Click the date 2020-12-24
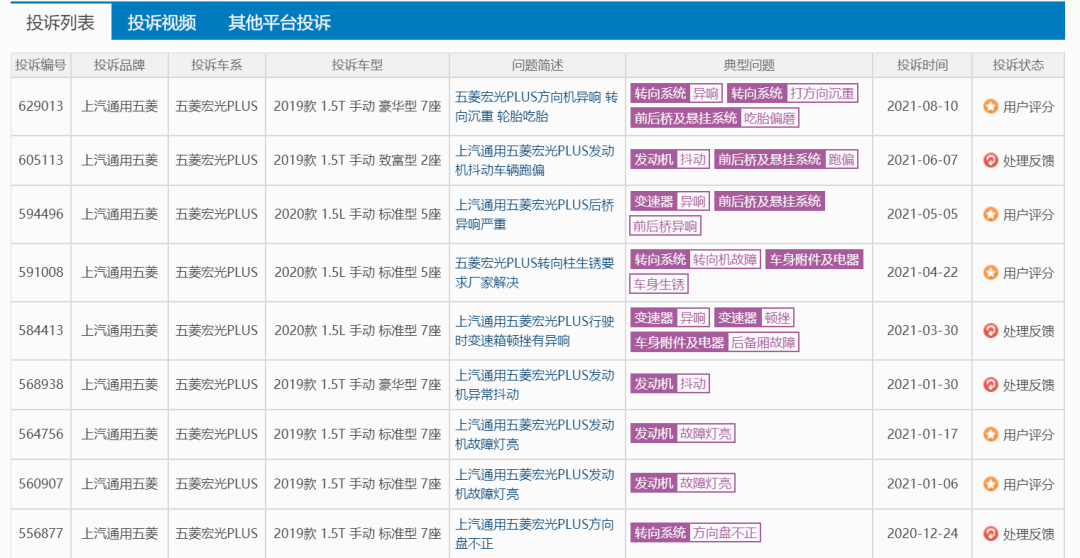The image size is (1080, 558). tap(922, 533)
